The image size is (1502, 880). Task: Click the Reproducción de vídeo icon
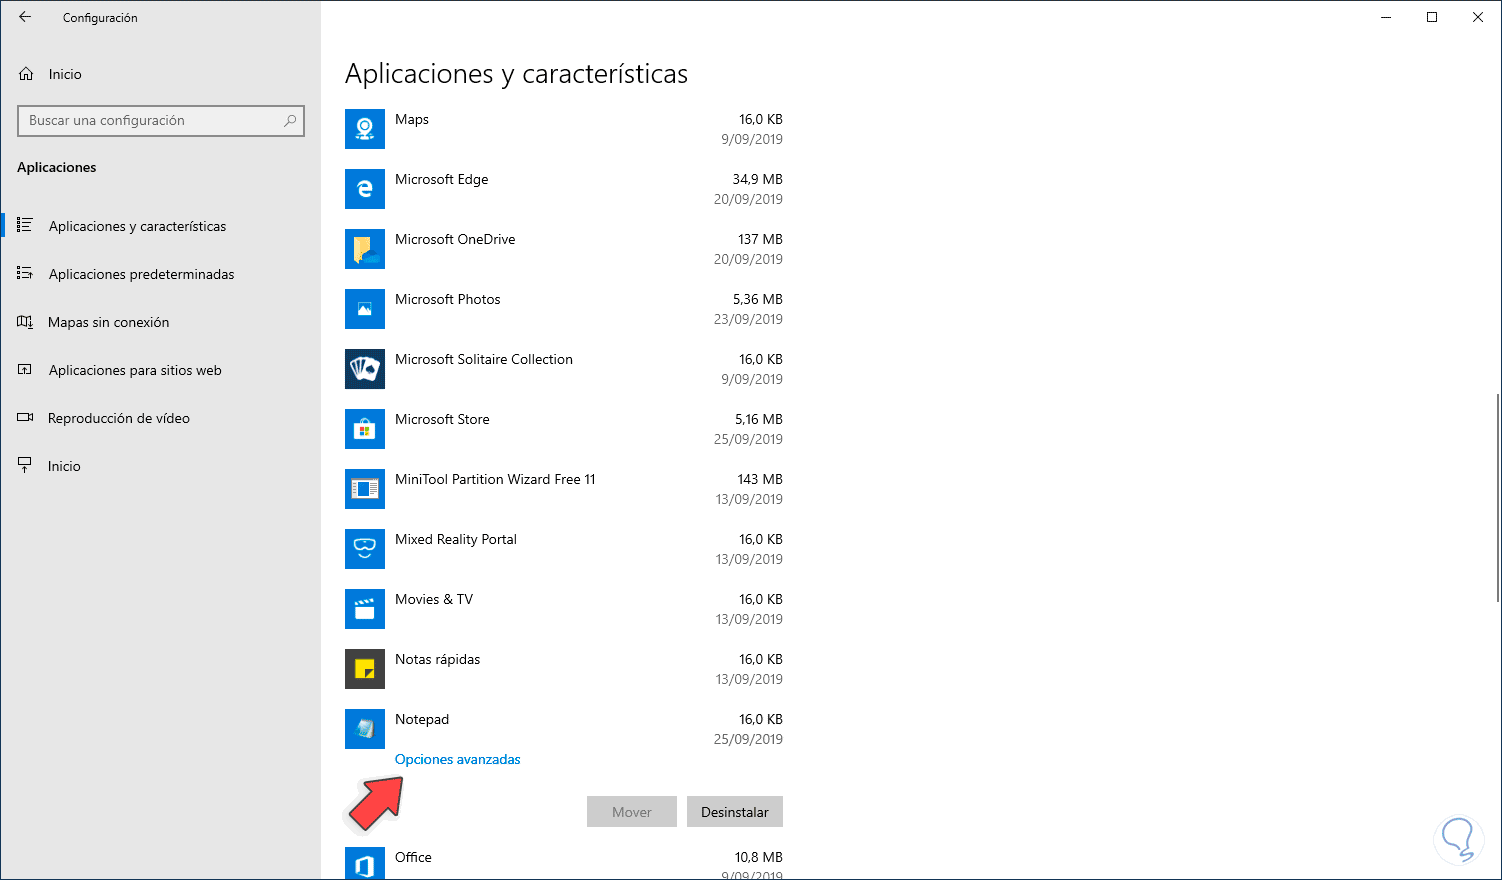click(25, 418)
